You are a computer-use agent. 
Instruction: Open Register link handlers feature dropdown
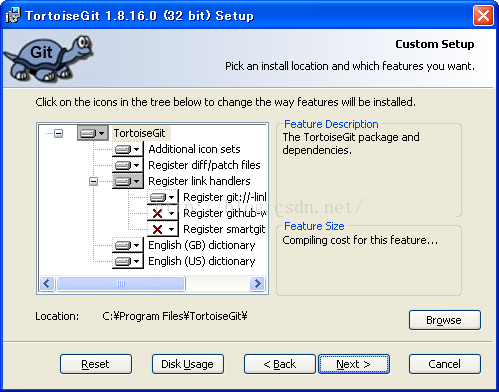(128, 181)
